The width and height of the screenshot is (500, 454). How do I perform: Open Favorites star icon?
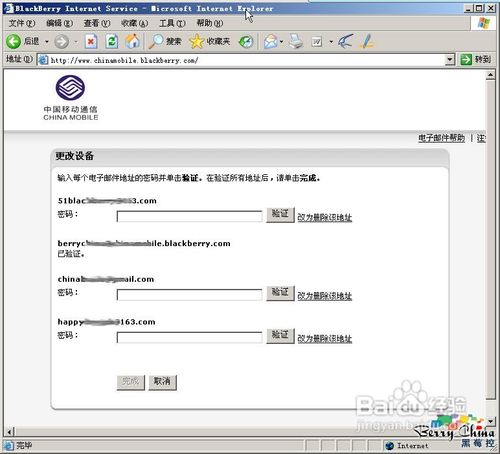pos(196,42)
